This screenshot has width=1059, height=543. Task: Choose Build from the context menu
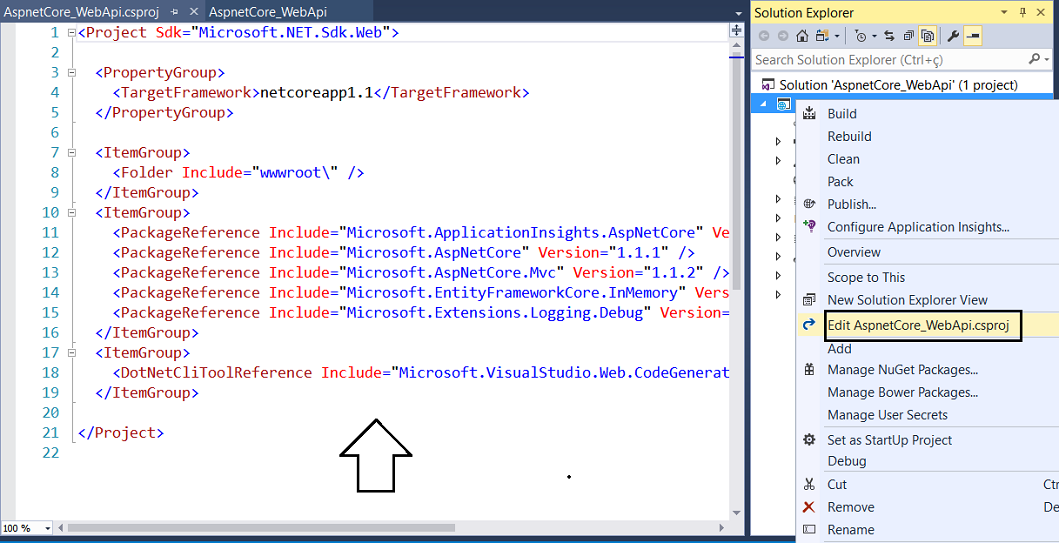[x=842, y=113]
